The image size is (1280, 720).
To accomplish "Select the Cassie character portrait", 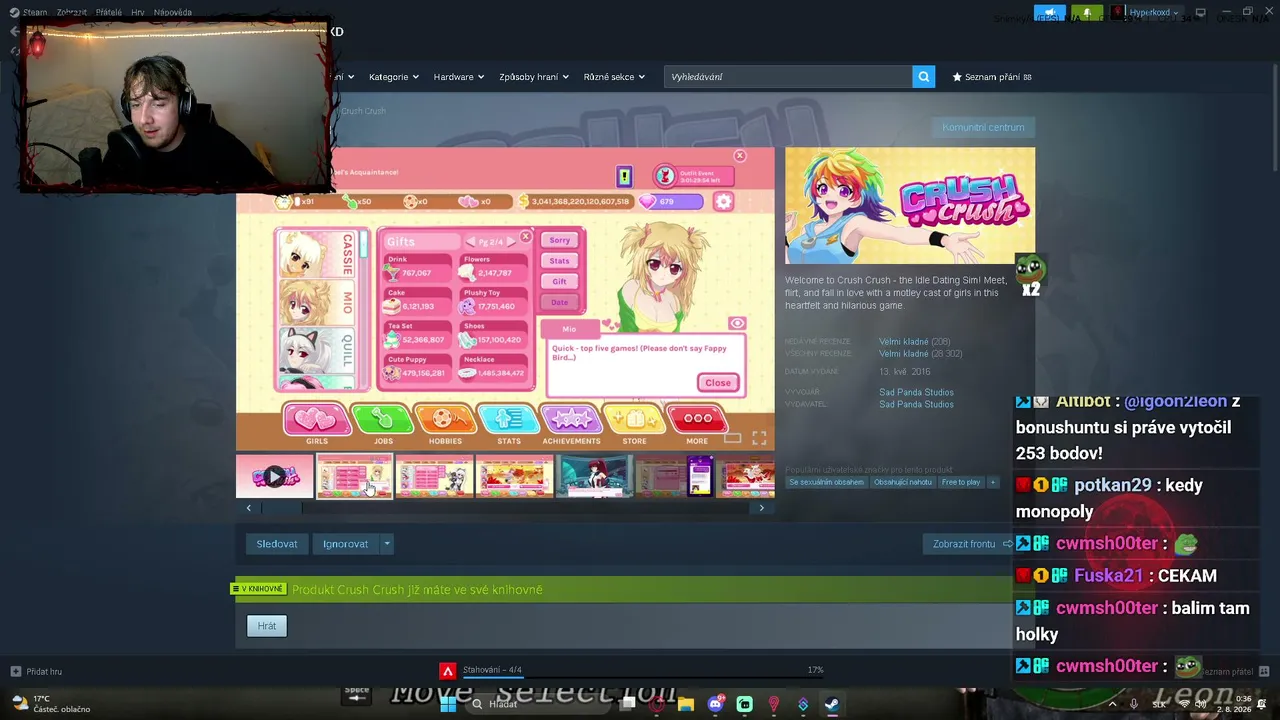I will coord(317,255).
